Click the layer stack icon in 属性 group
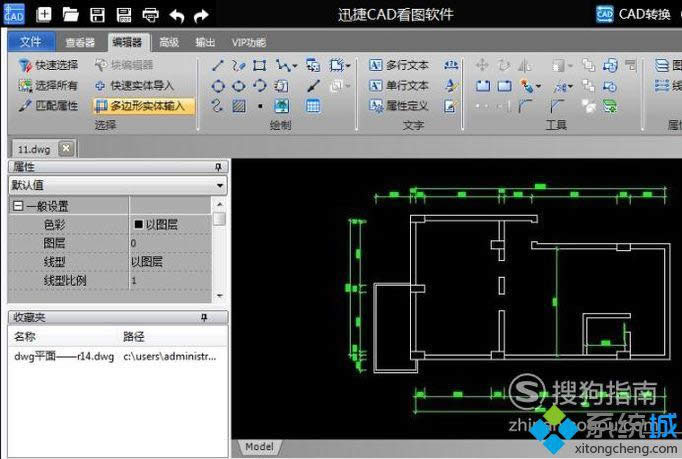 (662, 66)
